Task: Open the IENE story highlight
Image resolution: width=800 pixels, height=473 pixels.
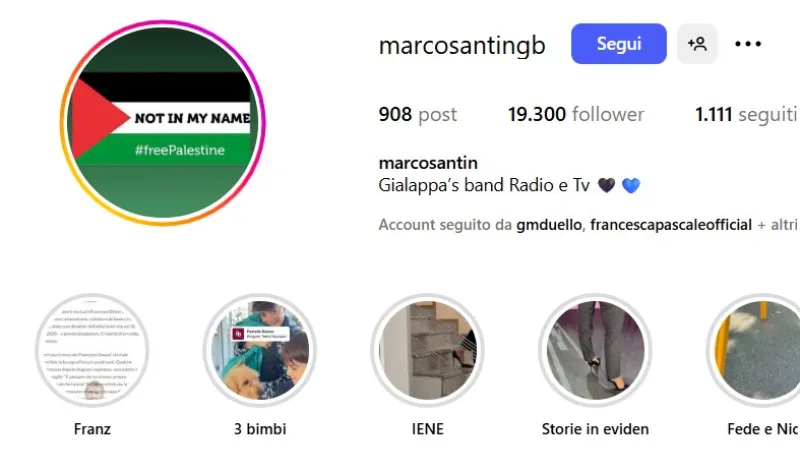Action: [428, 351]
